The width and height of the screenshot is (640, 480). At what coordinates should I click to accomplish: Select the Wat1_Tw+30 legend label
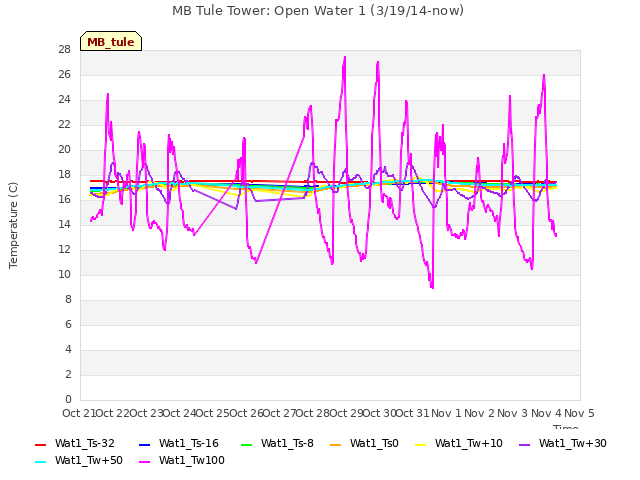coord(573,443)
